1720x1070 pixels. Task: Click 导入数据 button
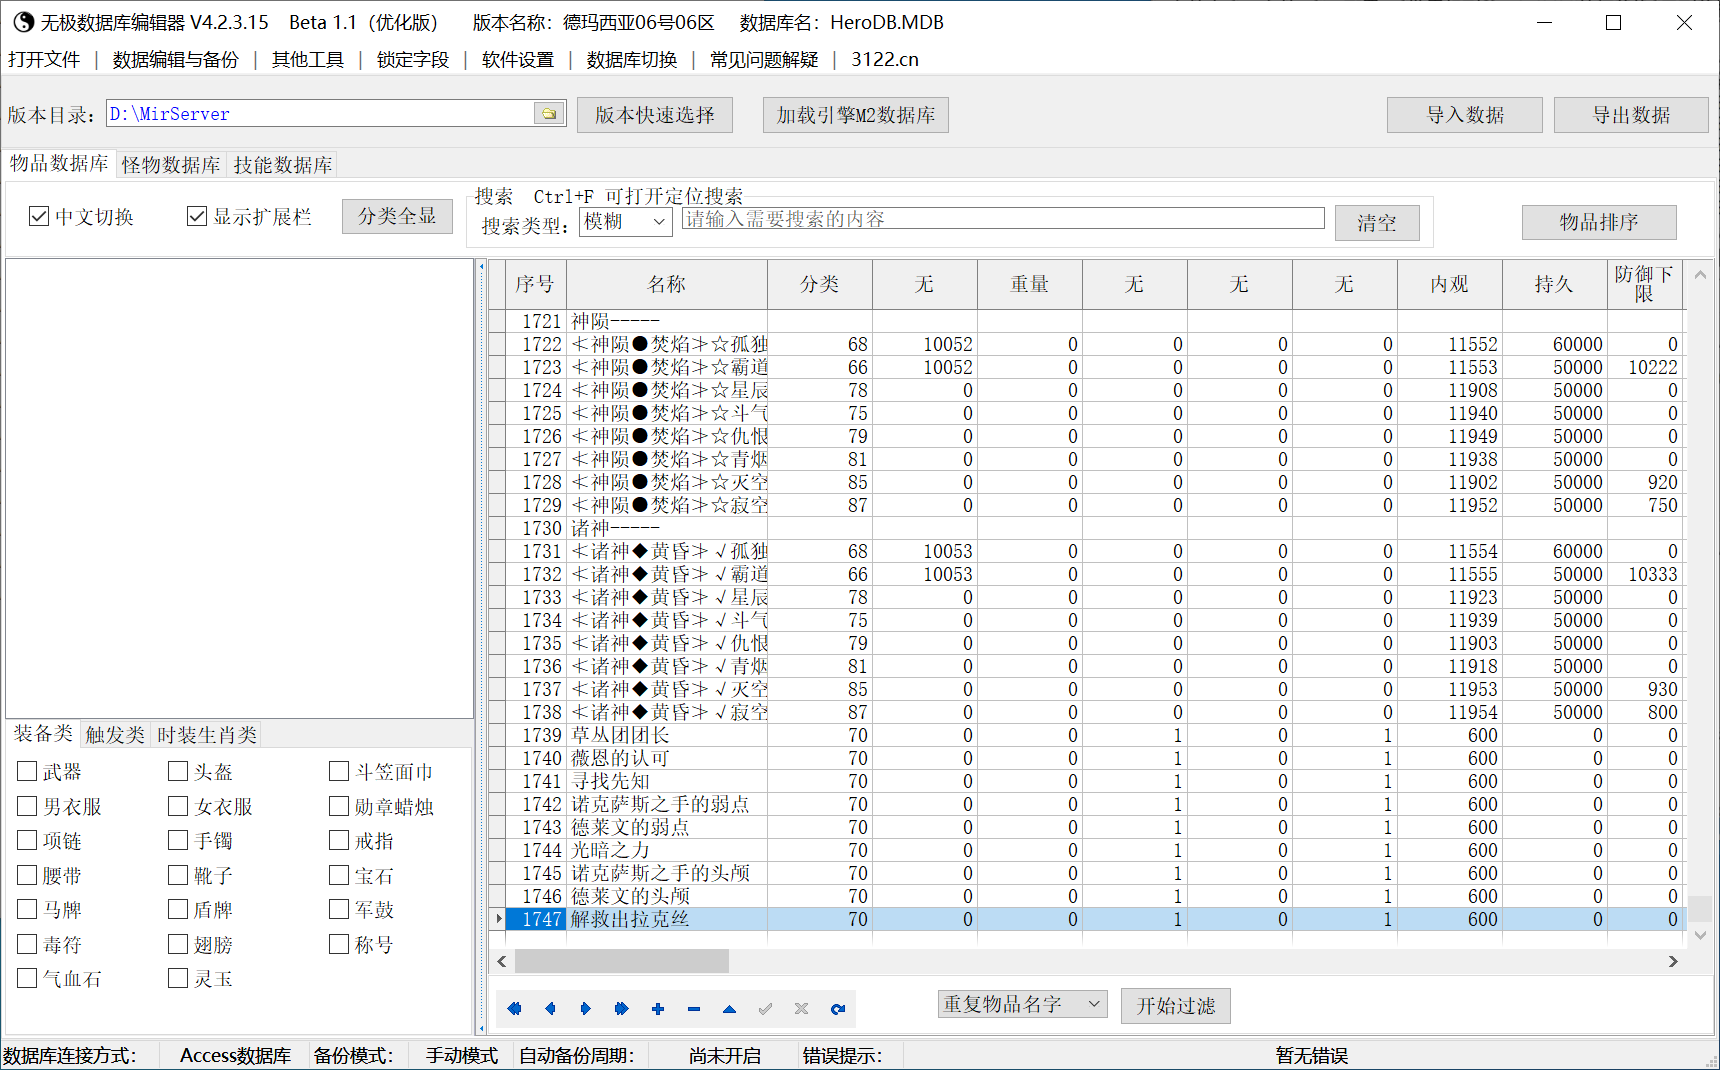(x=1465, y=115)
